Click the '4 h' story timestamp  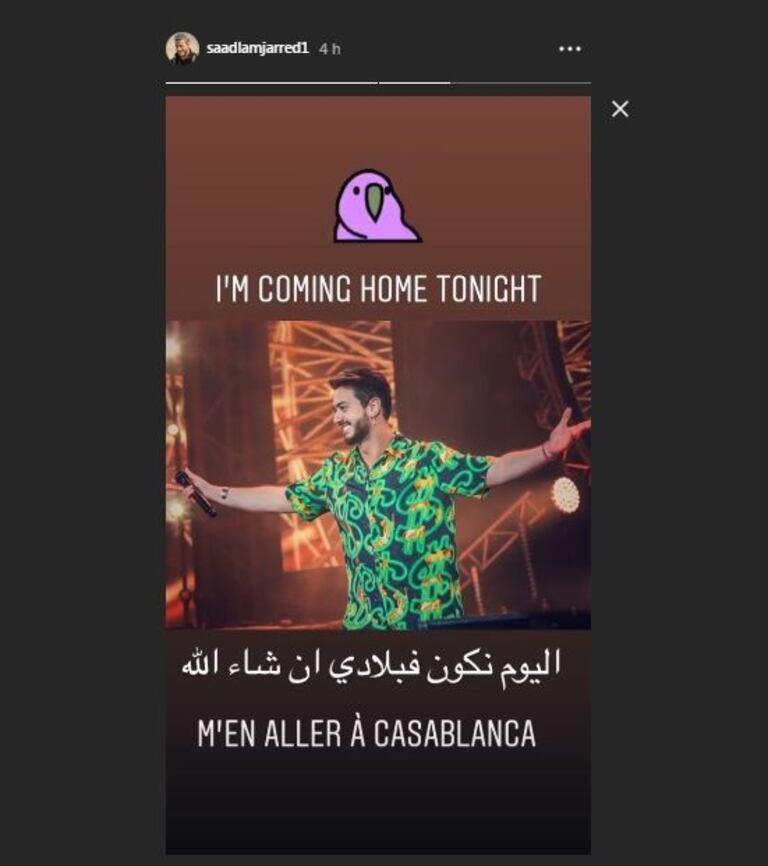pyautogui.click(x=330, y=49)
